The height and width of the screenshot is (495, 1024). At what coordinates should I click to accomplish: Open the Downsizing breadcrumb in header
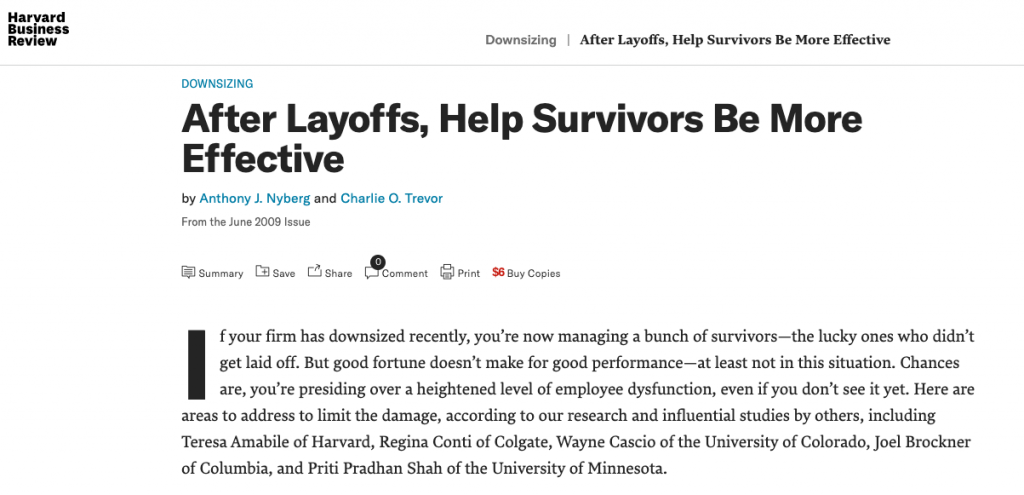520,40
